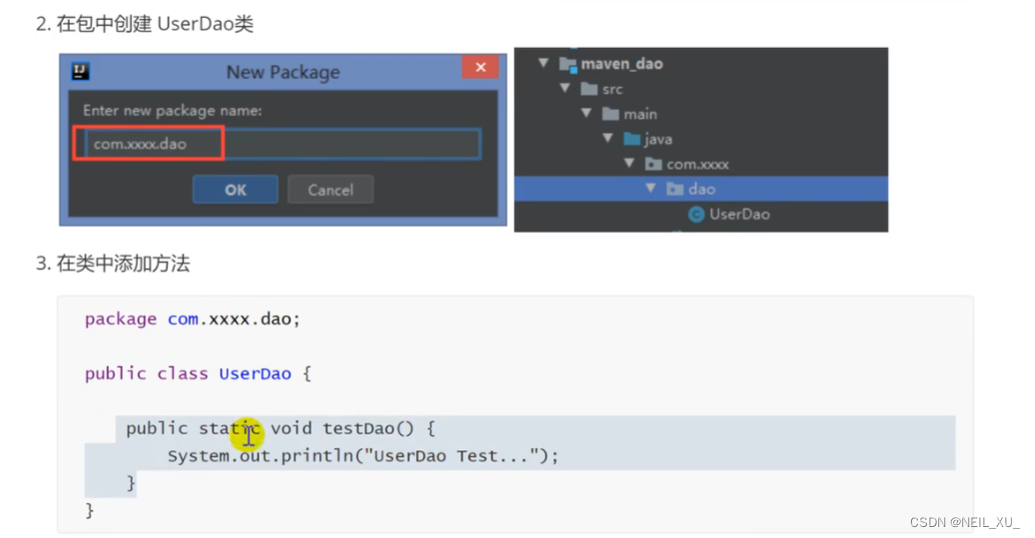The height and width of the screenshot is (538, 1035).
Task: Click the System.out.println code line
Action: [x=363, y=456]
